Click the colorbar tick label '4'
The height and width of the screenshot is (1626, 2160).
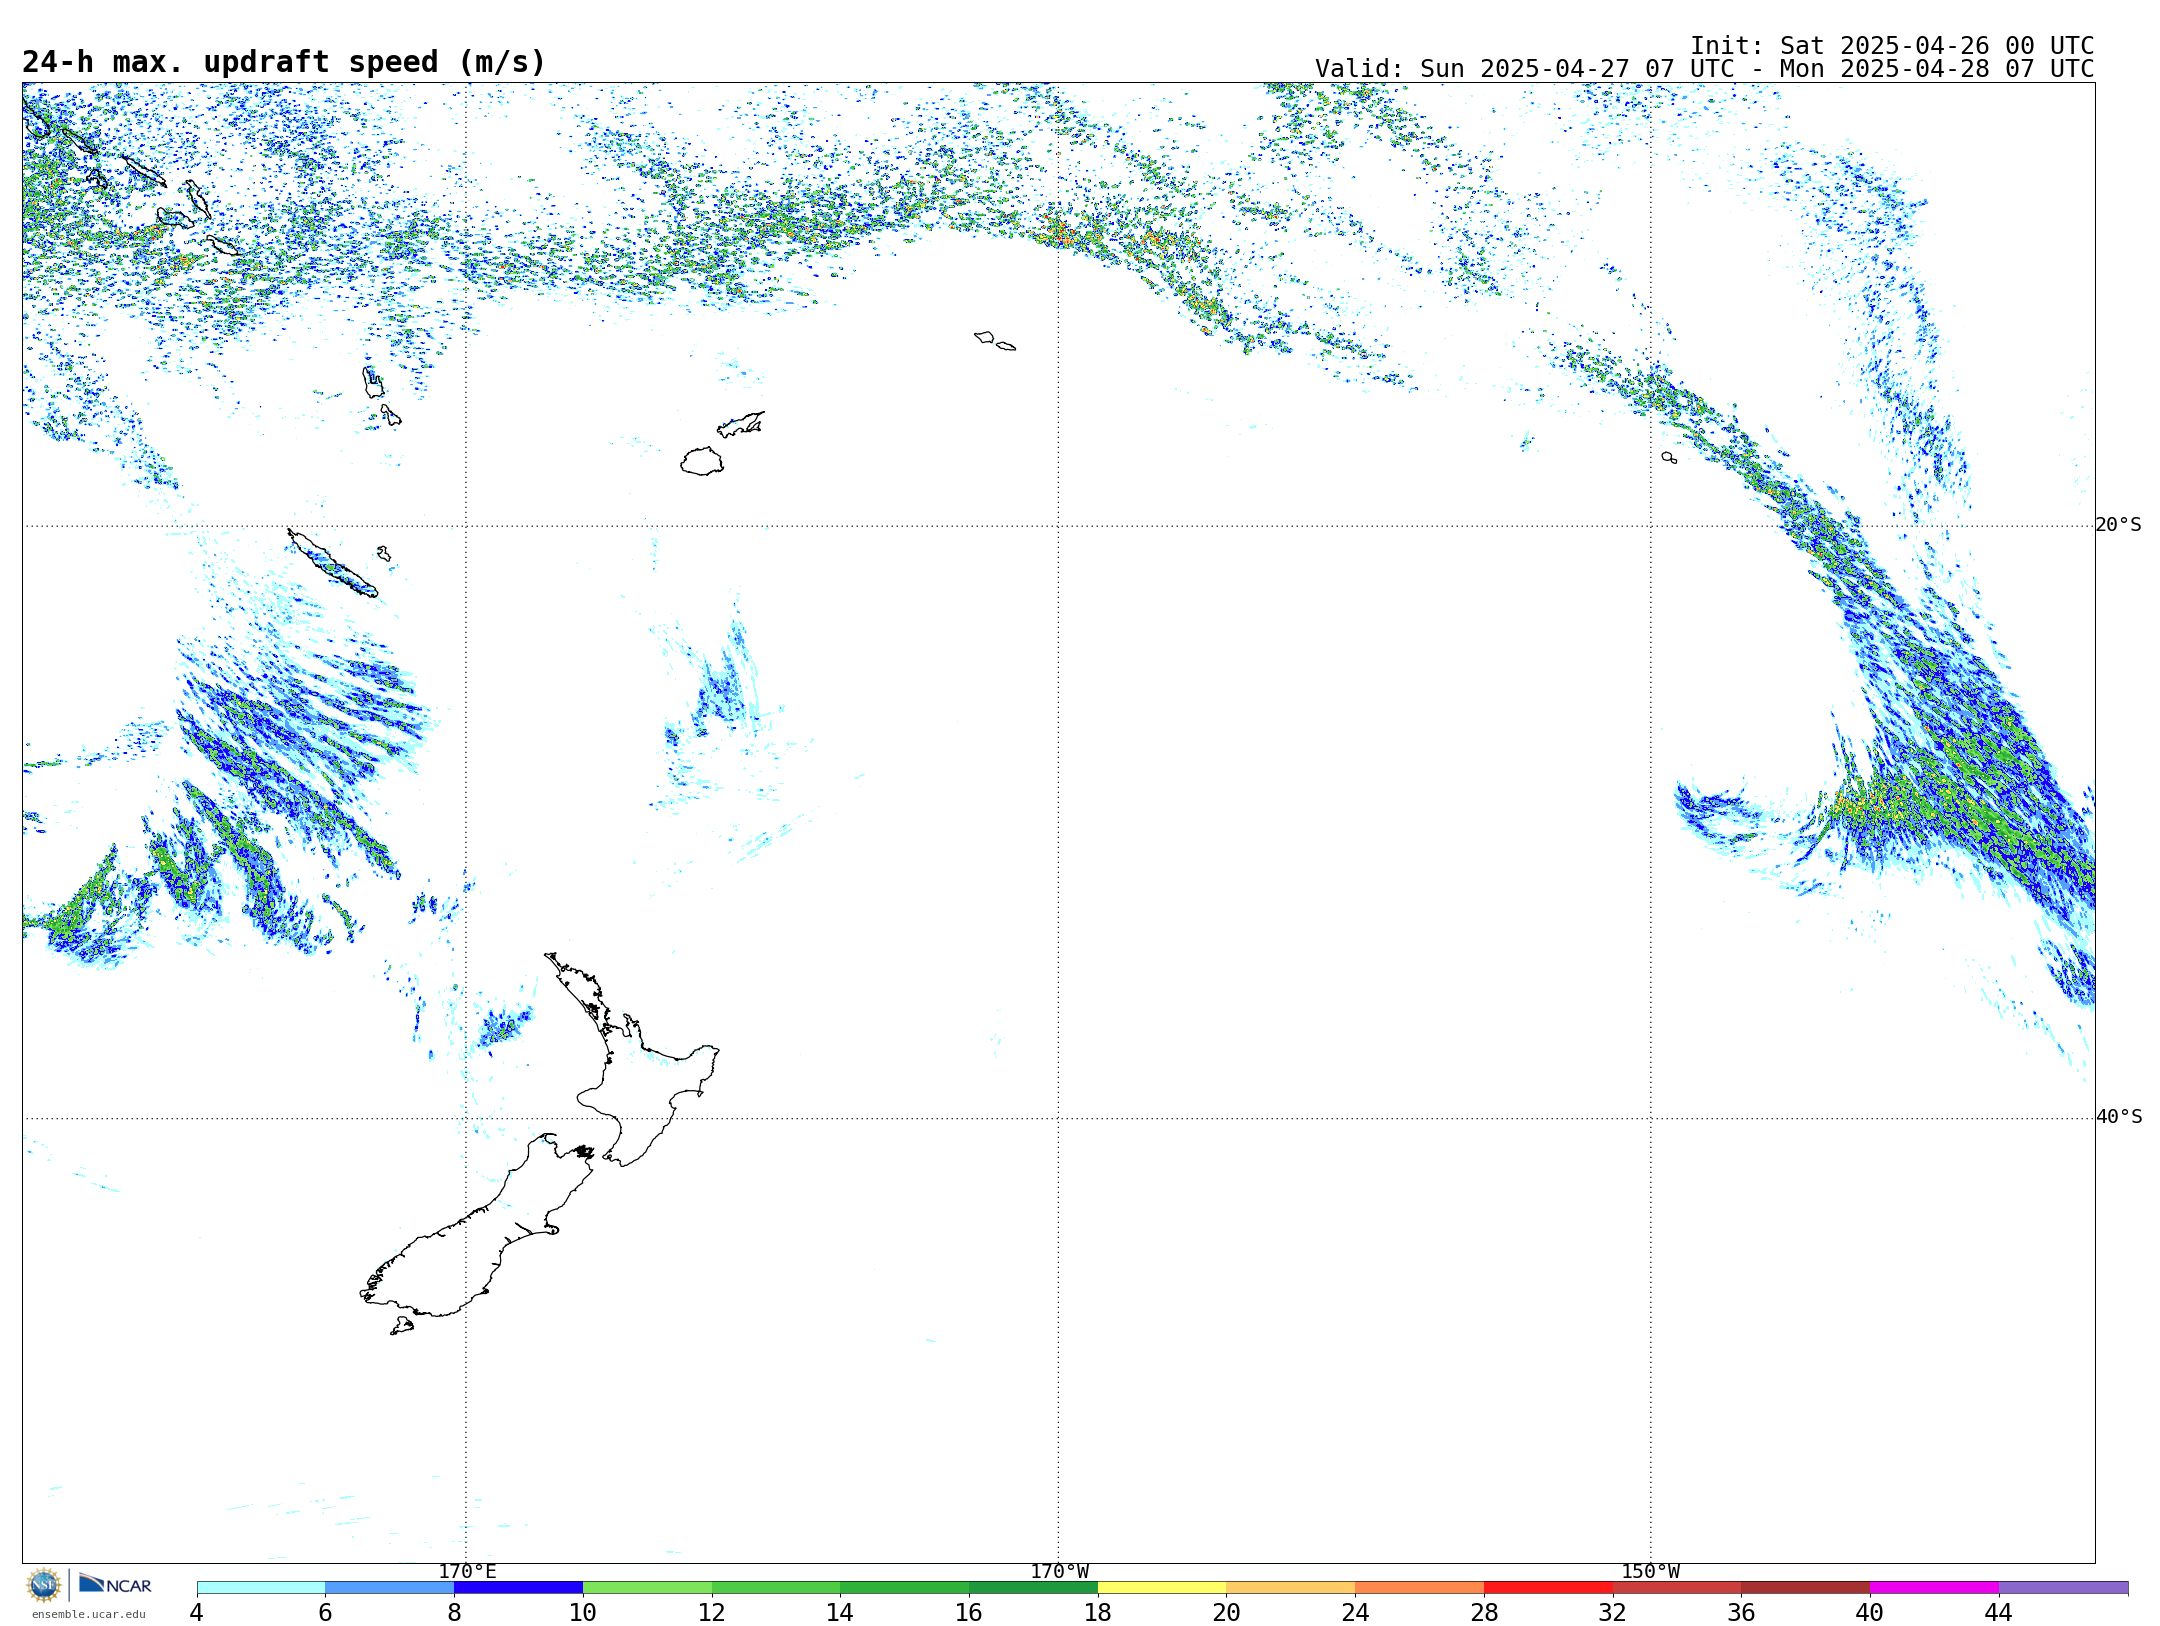(196, 1613)
